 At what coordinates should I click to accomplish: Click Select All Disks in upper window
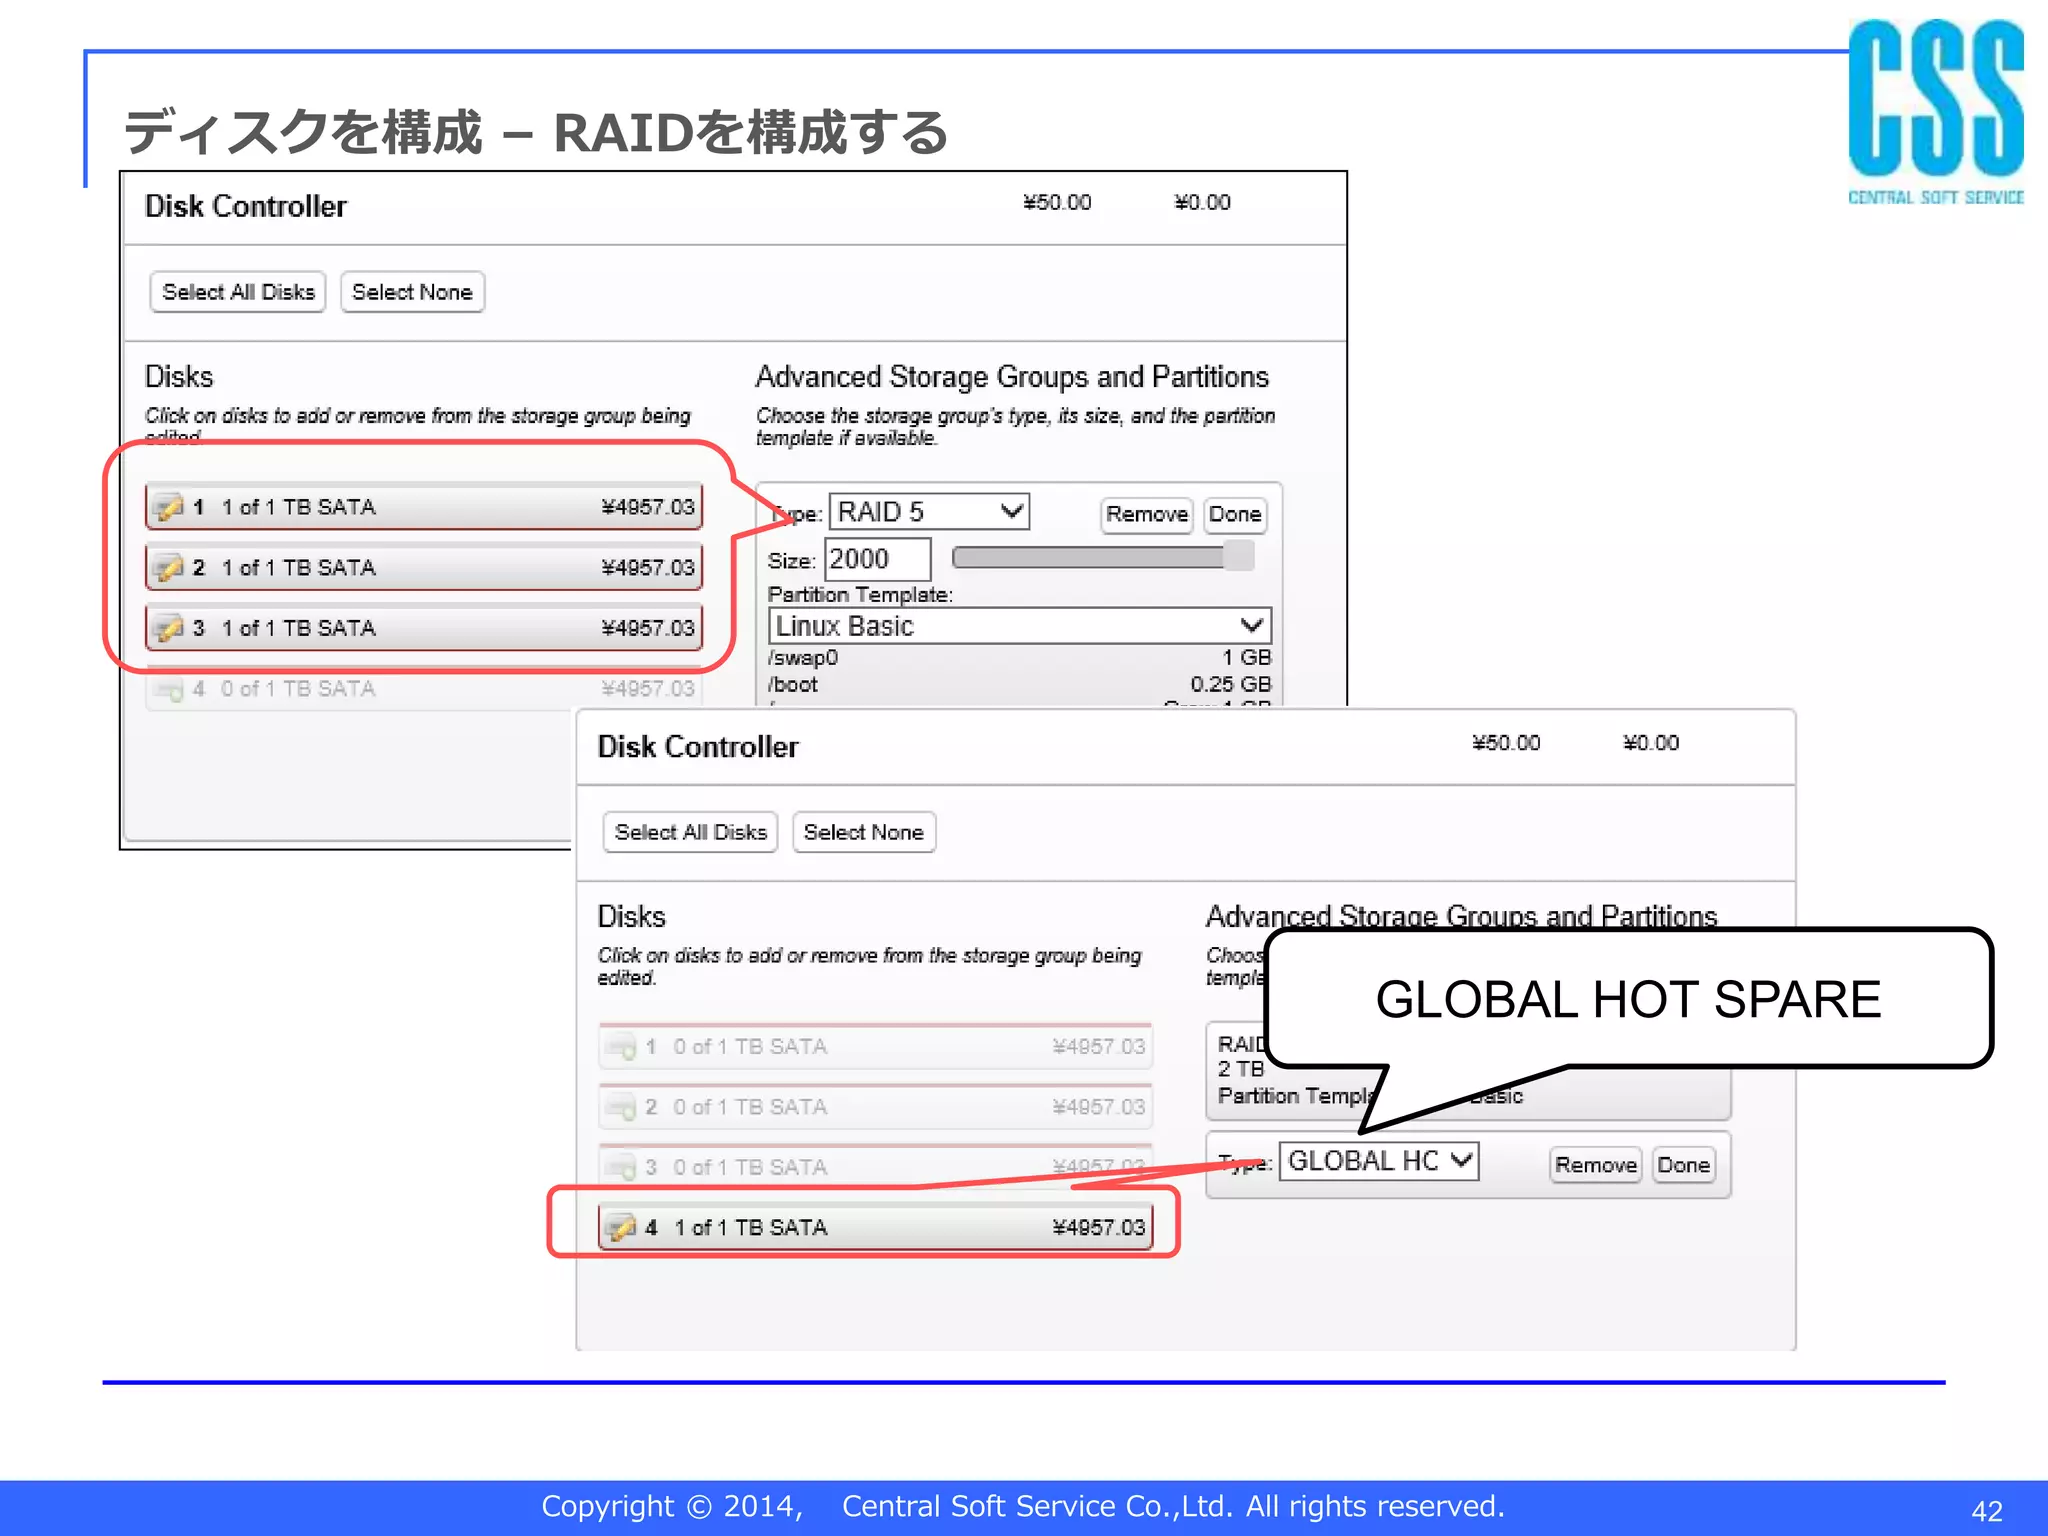[x=238, y=292]
